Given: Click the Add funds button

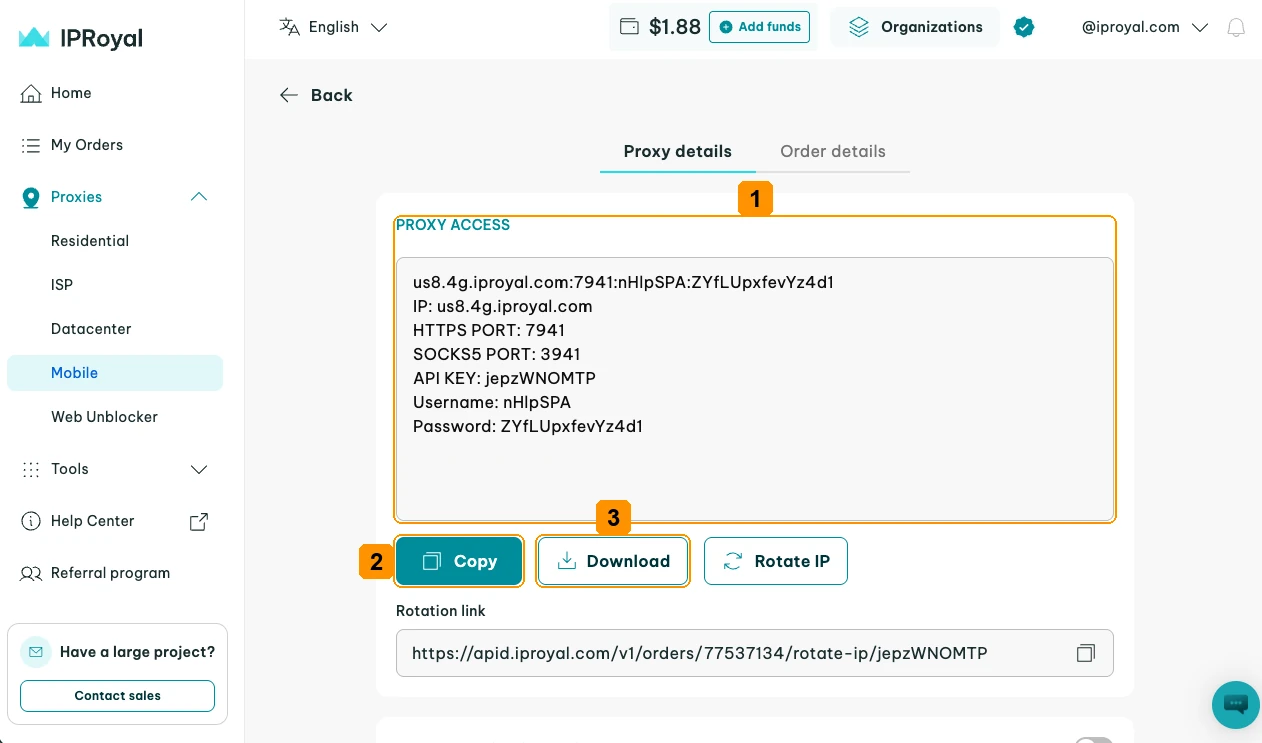Looking at the screenshot, I should [x=759, y=27].
